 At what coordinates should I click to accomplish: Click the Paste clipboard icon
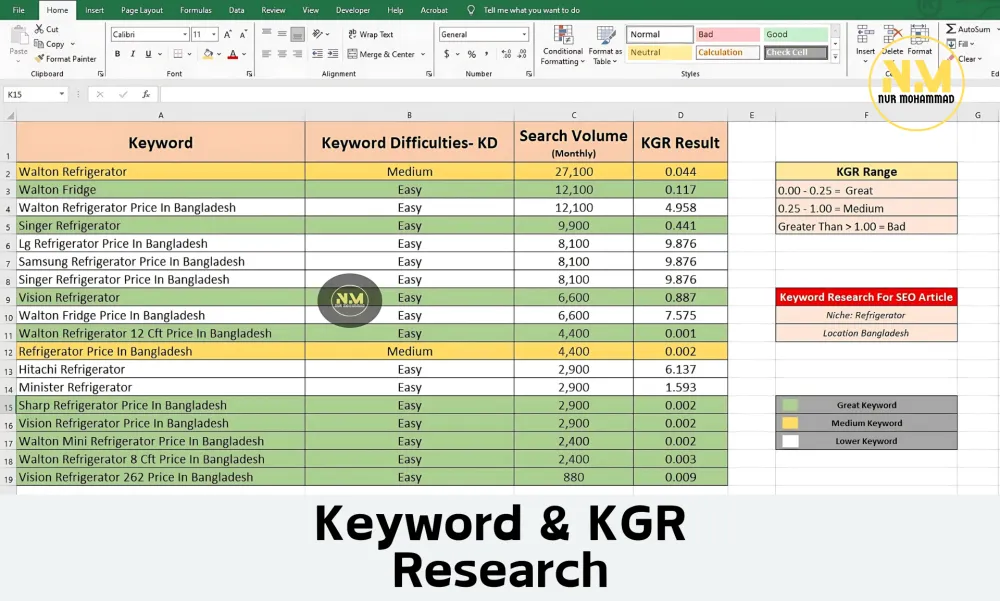tap(18, 37)
